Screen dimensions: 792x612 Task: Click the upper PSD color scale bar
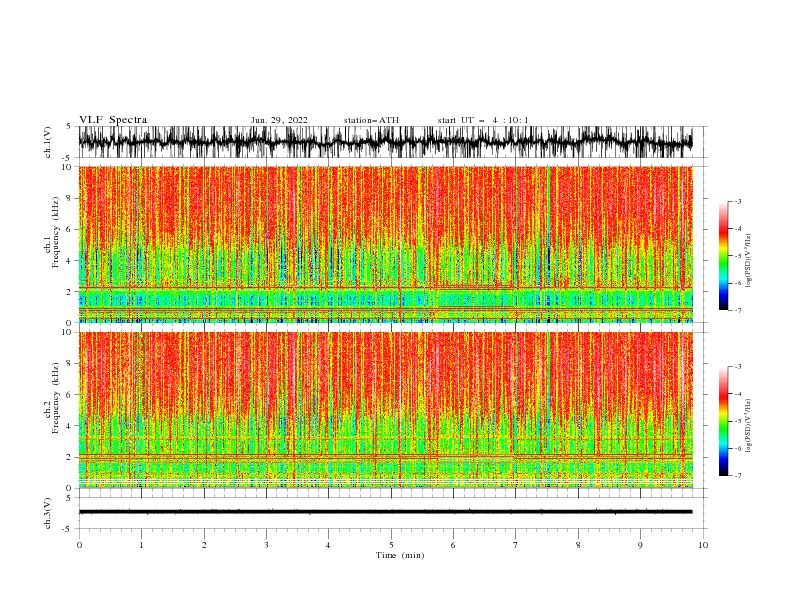tap(724, 256)
